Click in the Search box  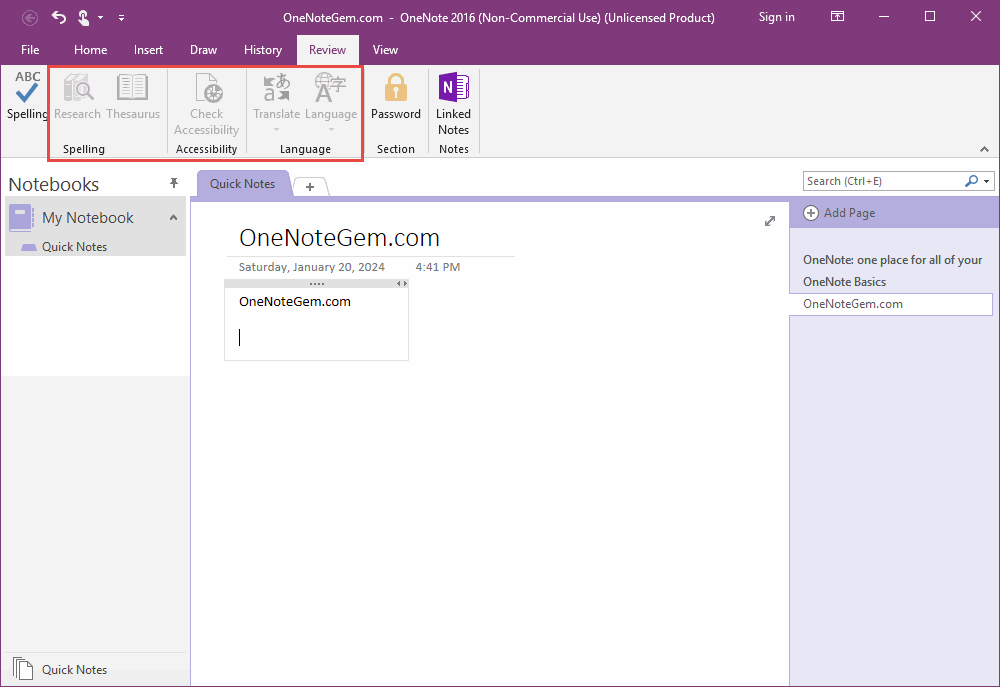pos(883,181)
